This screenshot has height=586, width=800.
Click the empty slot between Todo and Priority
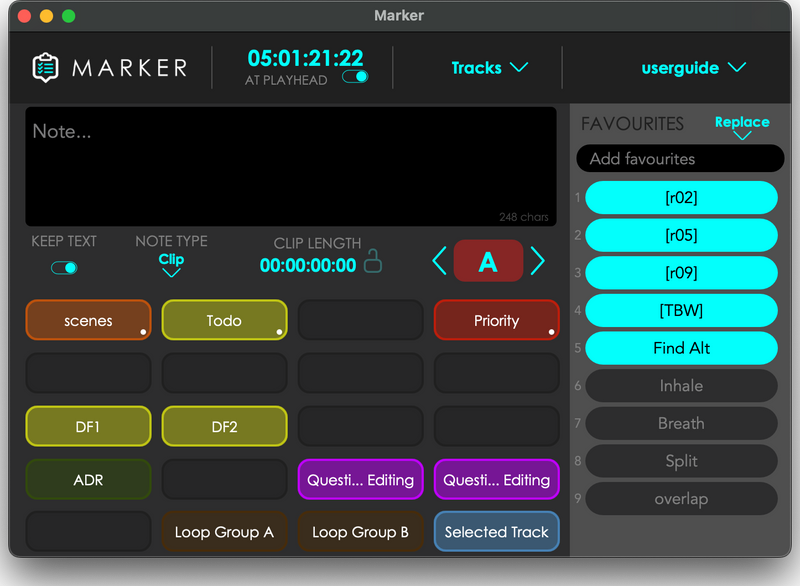(361, 320)
